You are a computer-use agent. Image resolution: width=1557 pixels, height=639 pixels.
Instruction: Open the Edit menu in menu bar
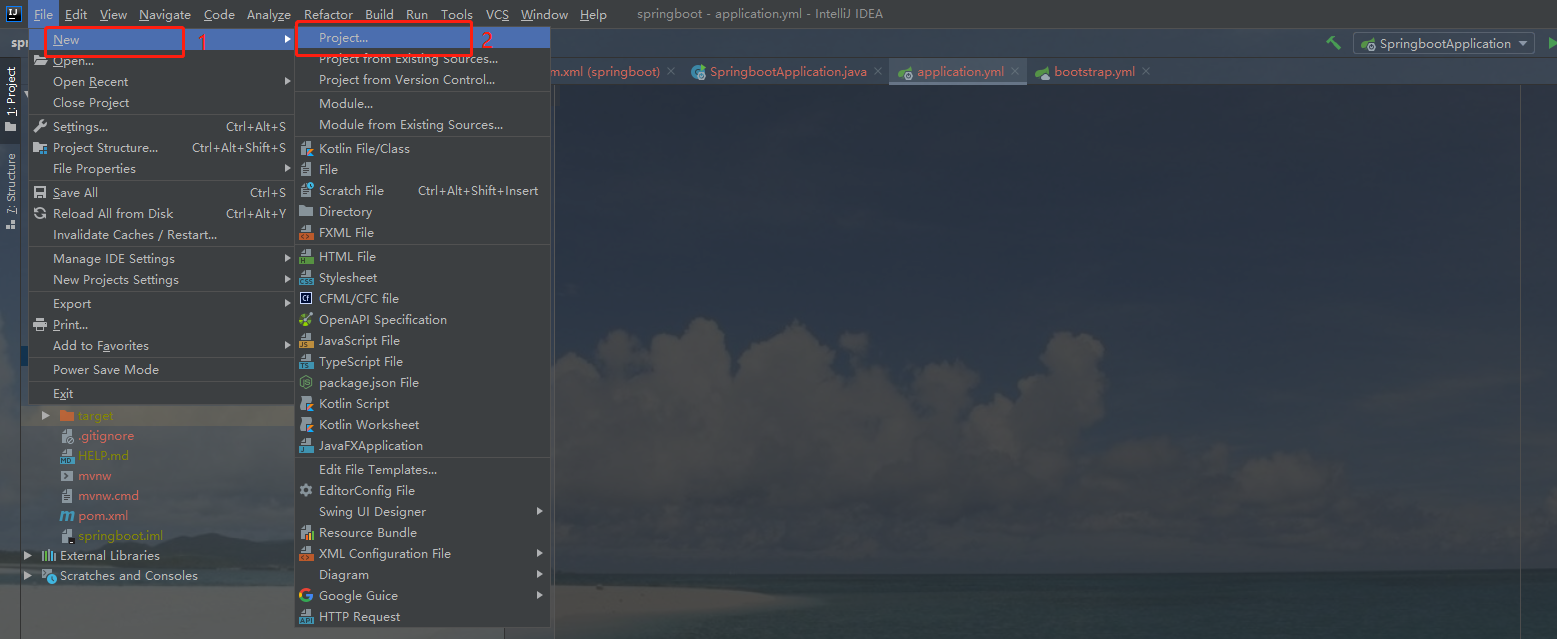(x=76, y=14)
